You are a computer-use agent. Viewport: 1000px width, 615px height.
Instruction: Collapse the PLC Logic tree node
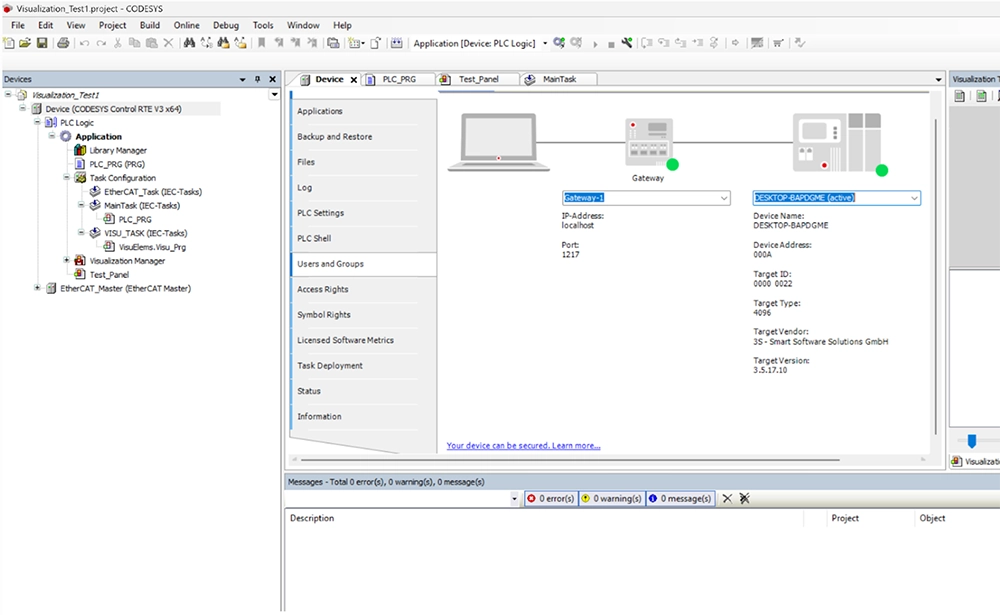(x=37, y=122)
